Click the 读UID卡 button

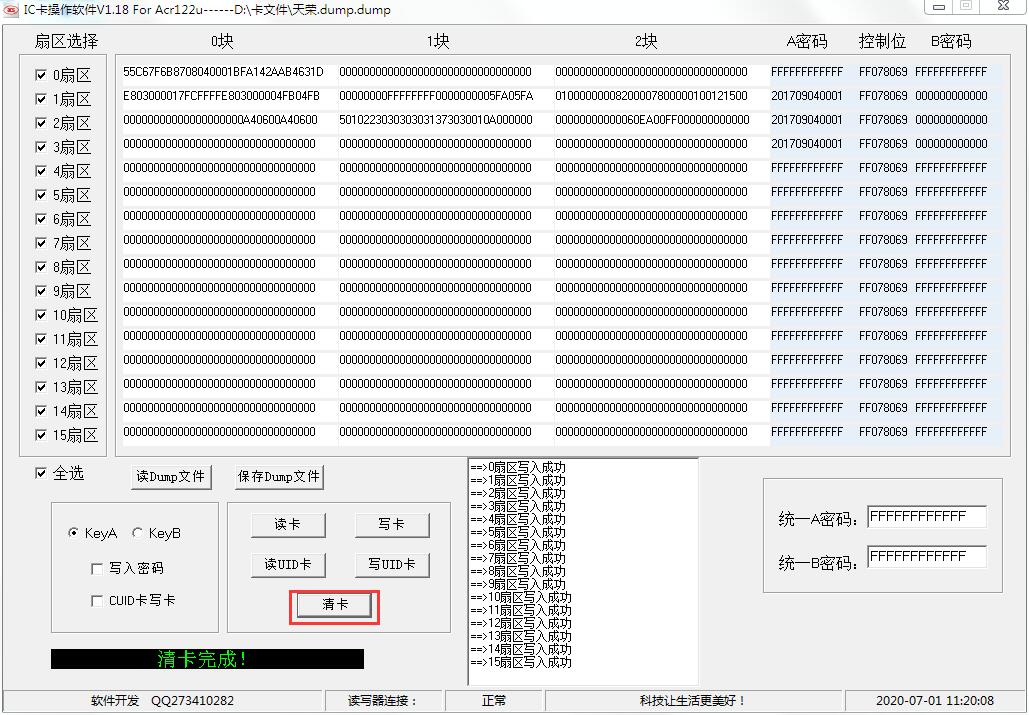pos(288,564)
